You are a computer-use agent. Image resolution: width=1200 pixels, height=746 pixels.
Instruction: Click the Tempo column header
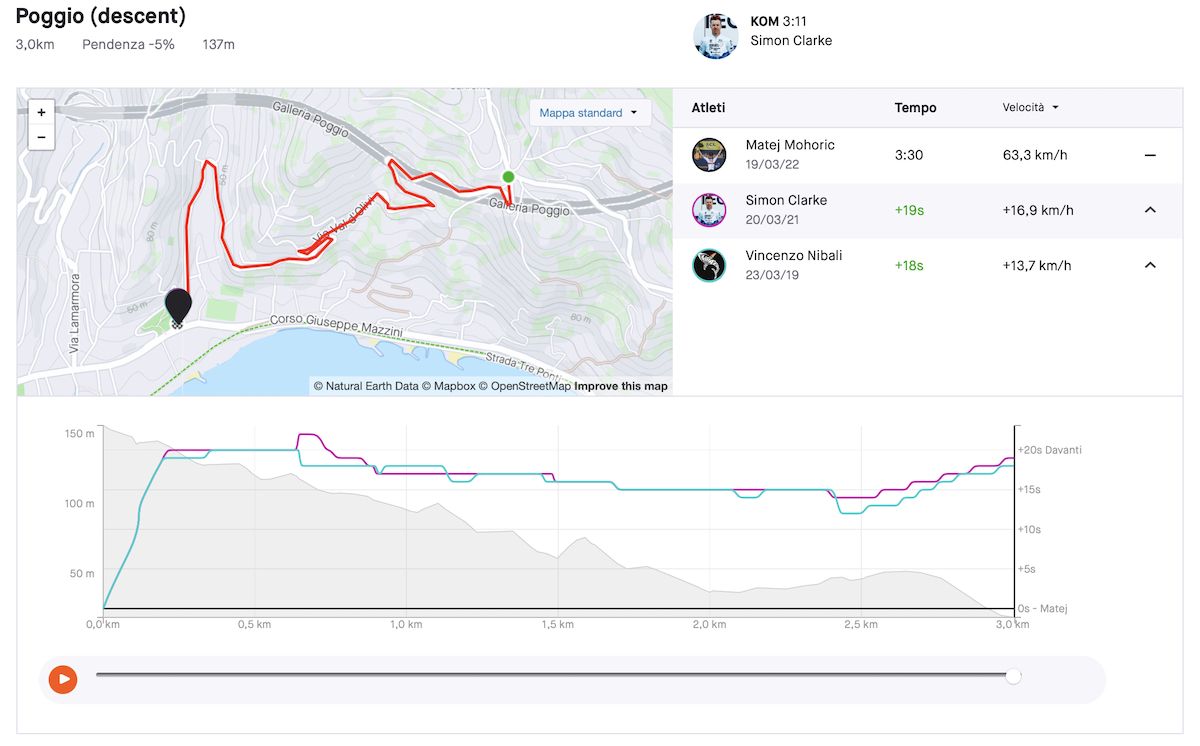coord(916,107)
